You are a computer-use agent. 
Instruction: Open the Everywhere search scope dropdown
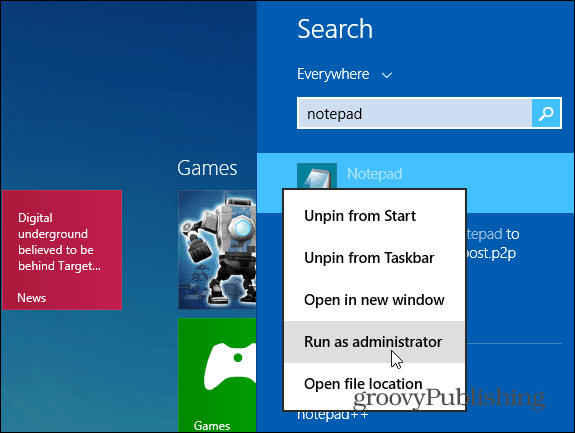[344, 74]
